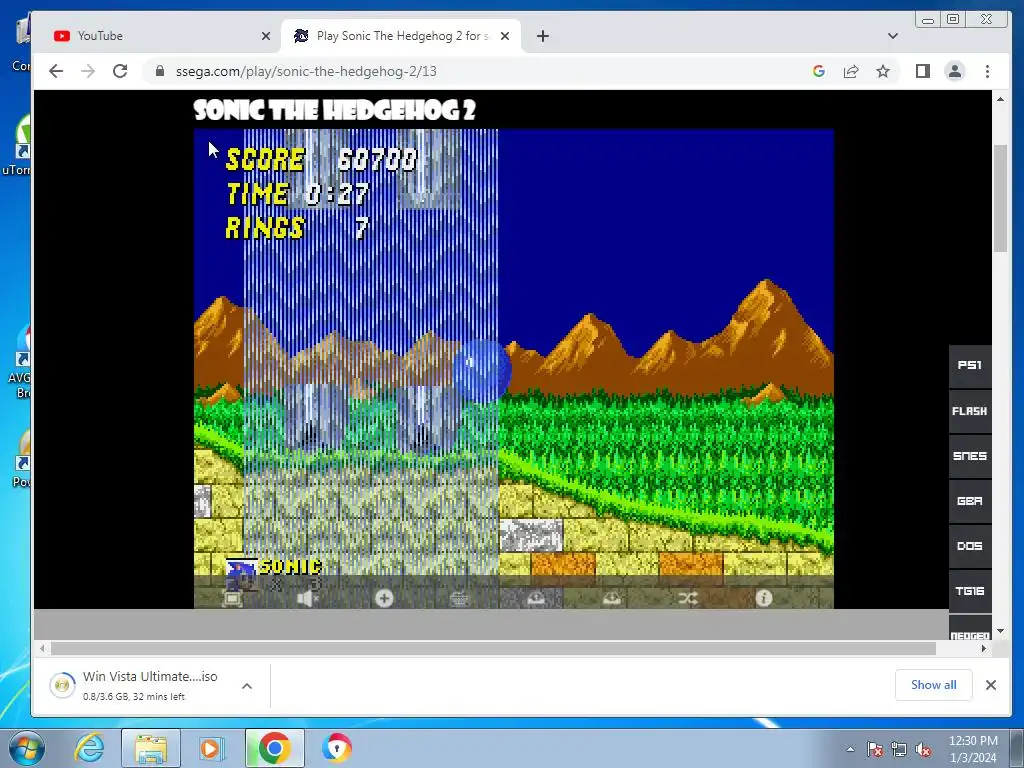Screen dimensions: 1024x768
Task: Click the scroll up arrow
Action: [1000, 99]
